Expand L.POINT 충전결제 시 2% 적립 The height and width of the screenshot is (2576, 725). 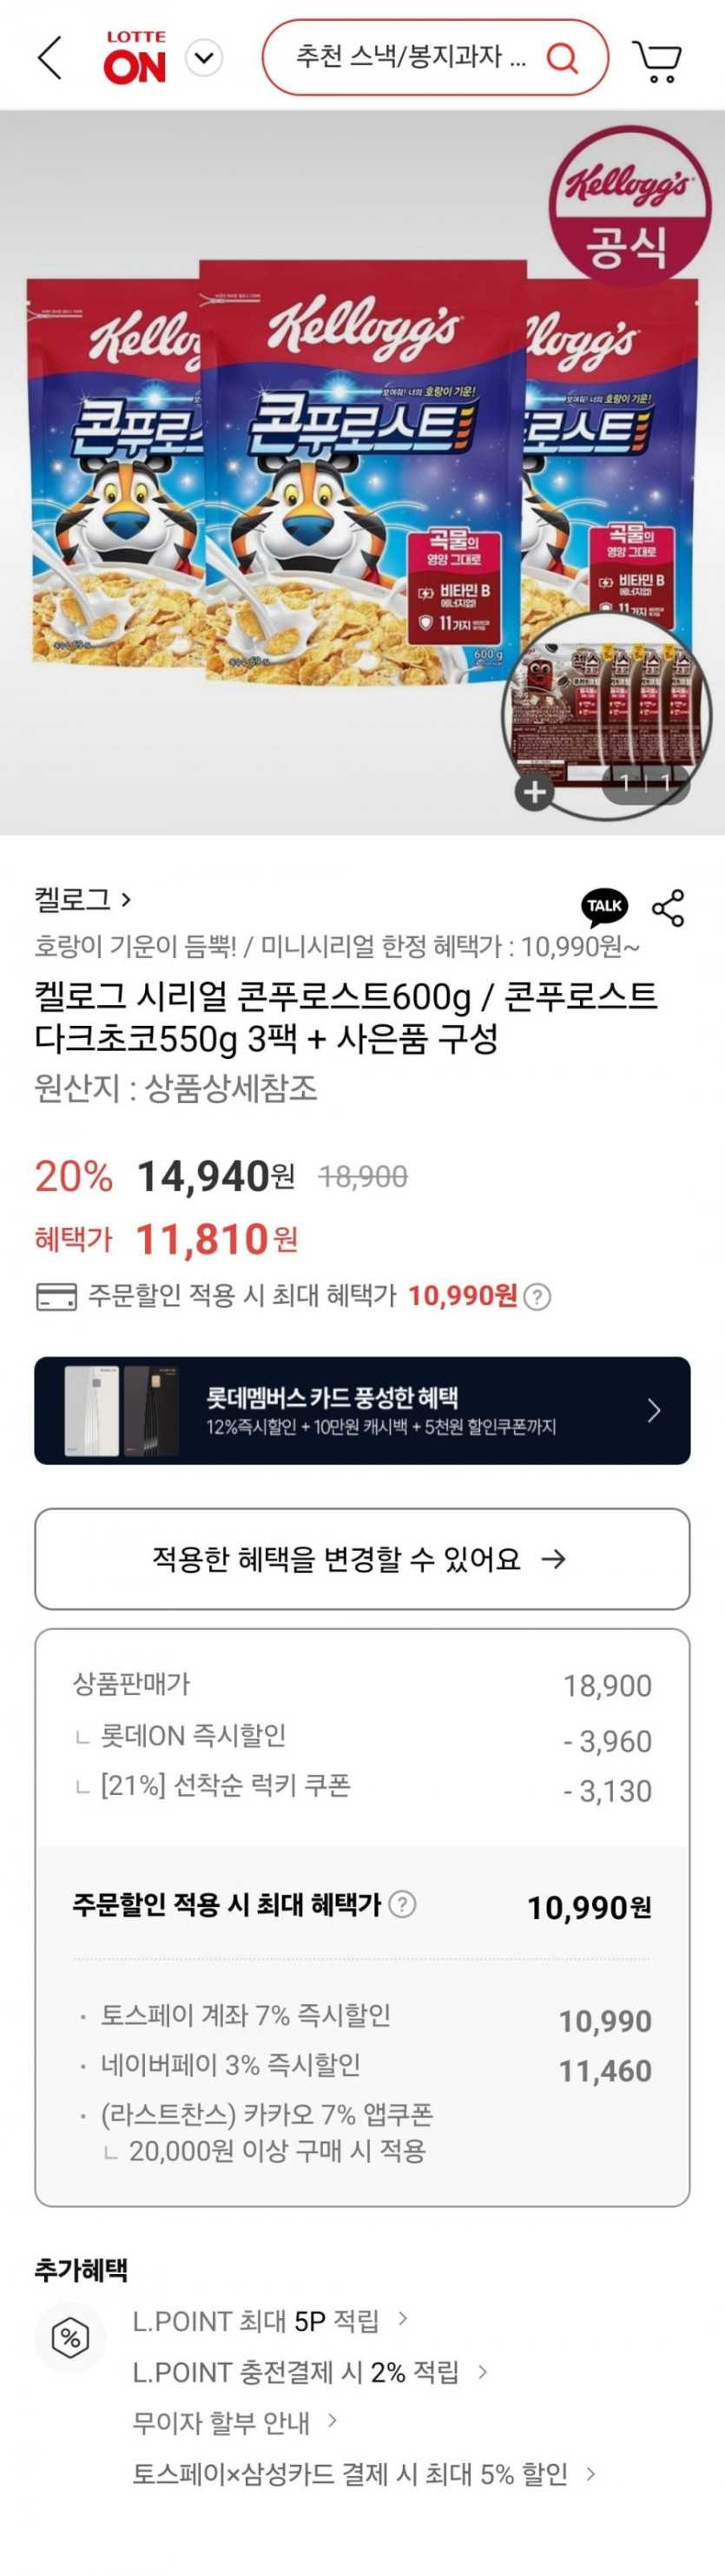click(310, 2371)
